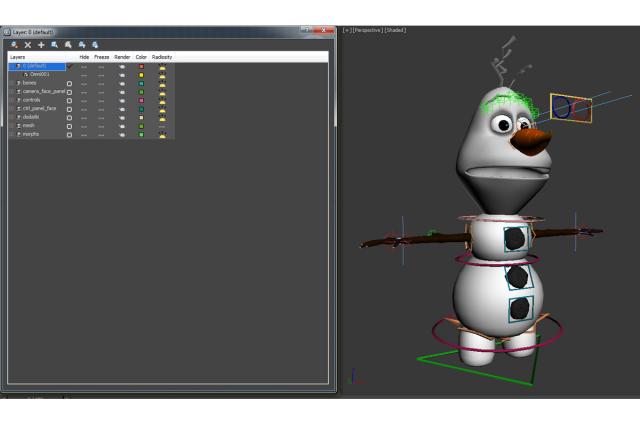This screenshot has width=640, height=424.
Task: Open yellow color swatch of Omni001
Action: click(x=141, y=75)
